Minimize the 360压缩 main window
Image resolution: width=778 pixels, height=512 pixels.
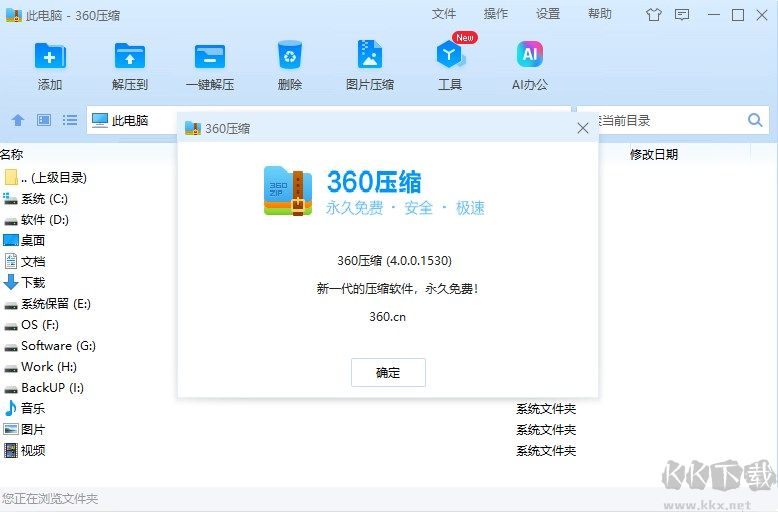713,15
